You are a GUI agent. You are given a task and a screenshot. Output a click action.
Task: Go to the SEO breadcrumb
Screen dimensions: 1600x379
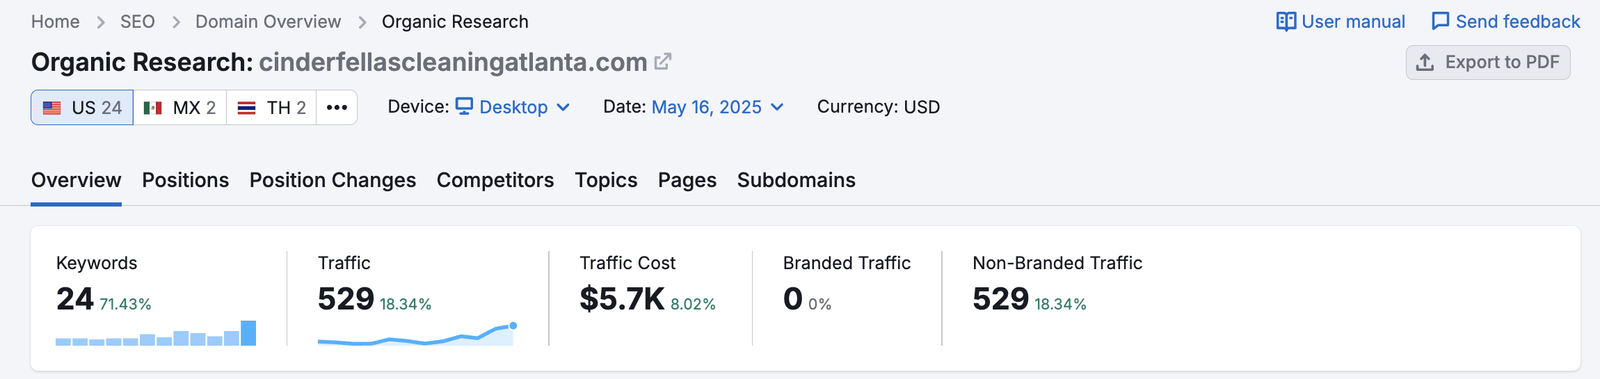tap(137, 22)
